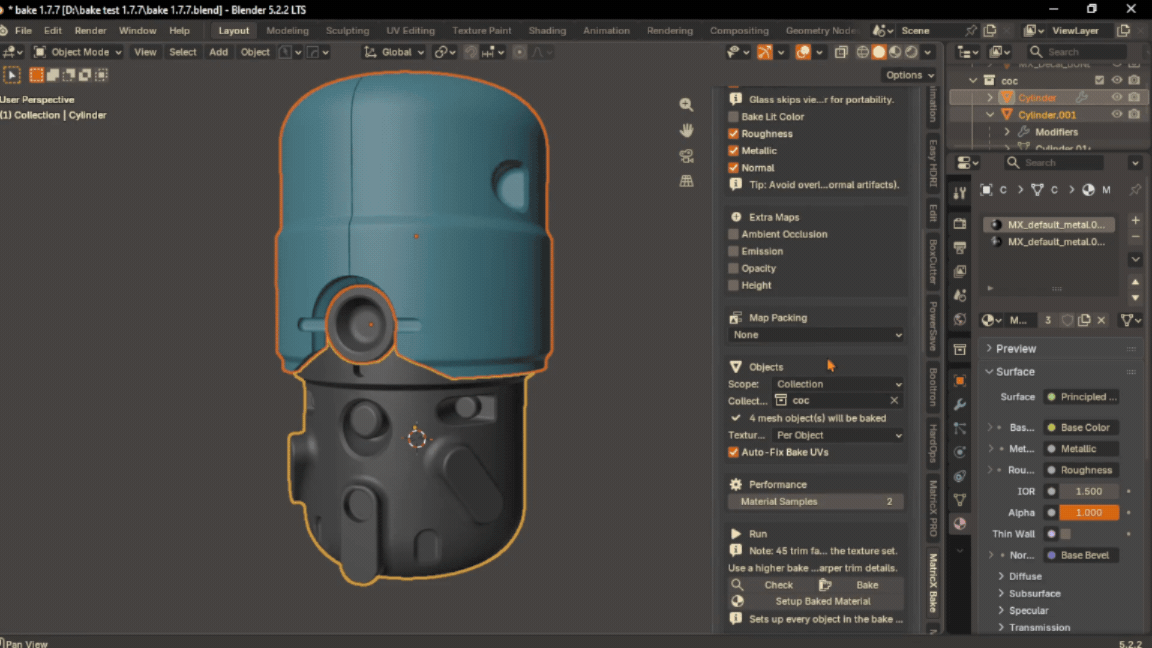The image size is (1152, 648).
Task: Open the Render menu
Action: (x=90, y=31)
